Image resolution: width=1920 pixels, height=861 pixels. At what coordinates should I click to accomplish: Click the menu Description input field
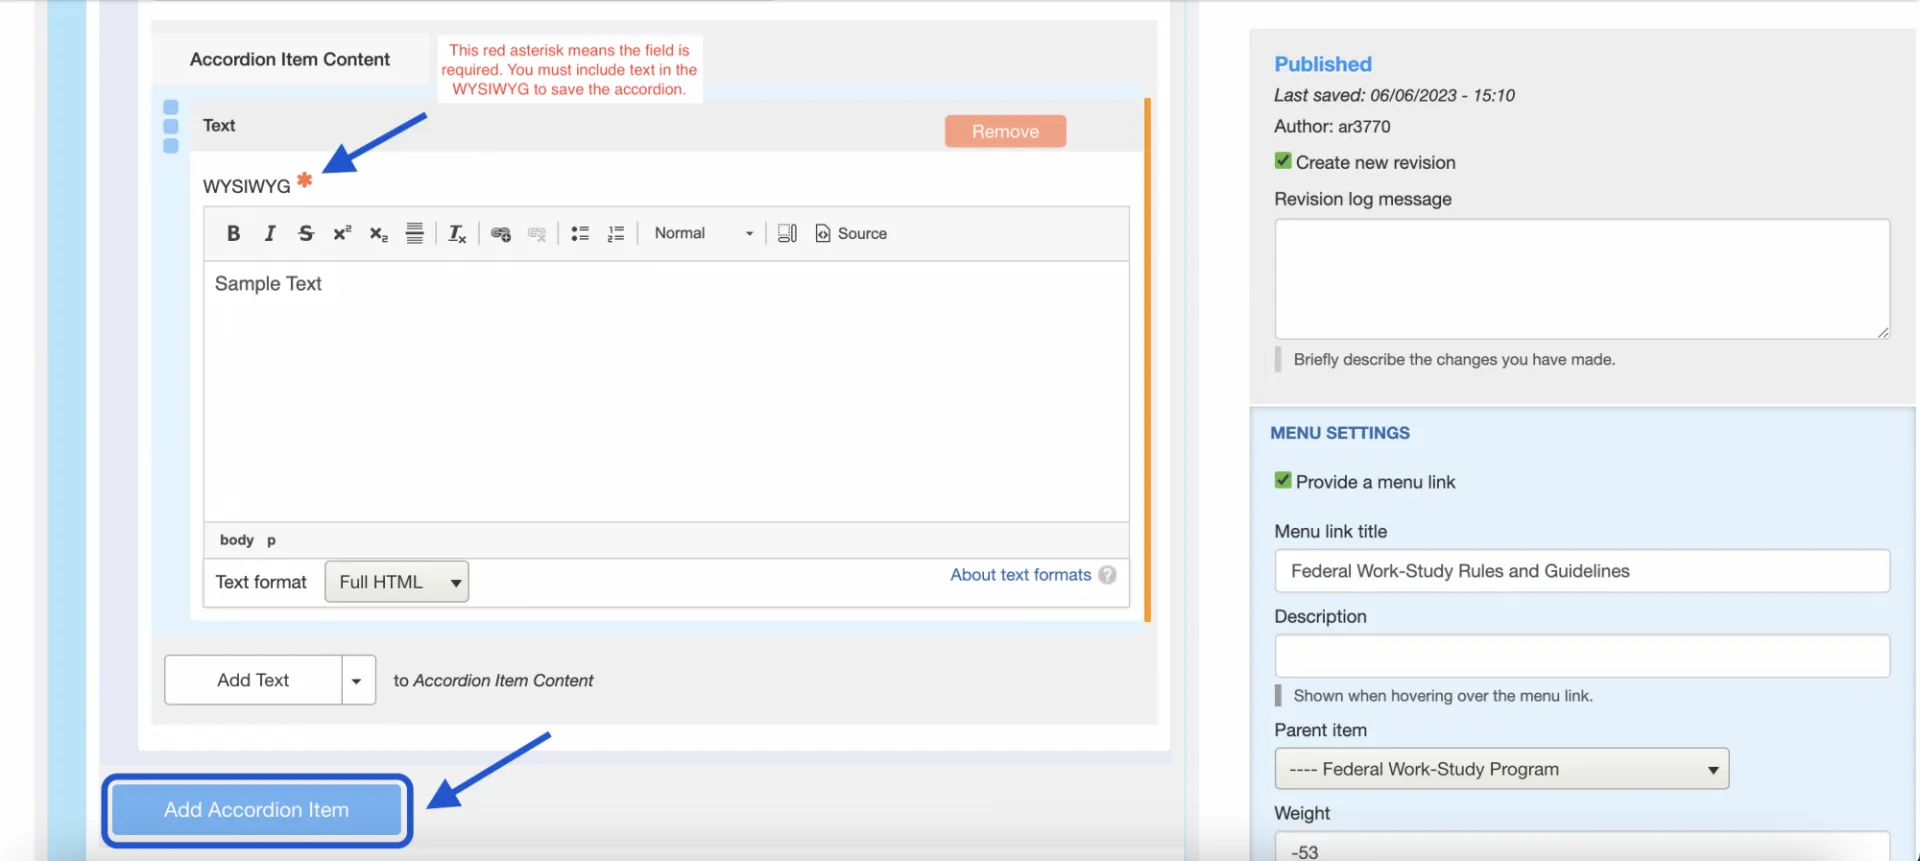(1582, 656)
